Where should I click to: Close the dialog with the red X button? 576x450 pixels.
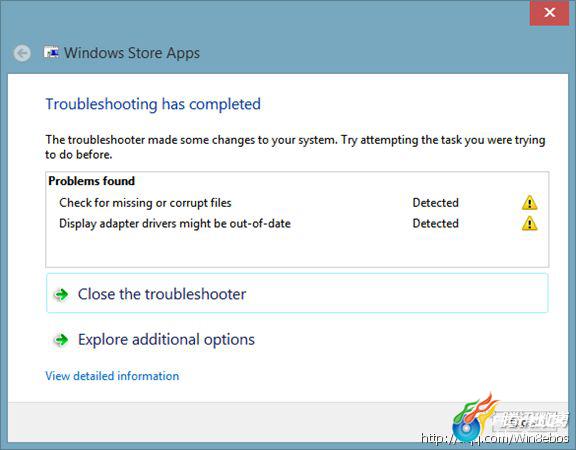click(x=549, y=13)
